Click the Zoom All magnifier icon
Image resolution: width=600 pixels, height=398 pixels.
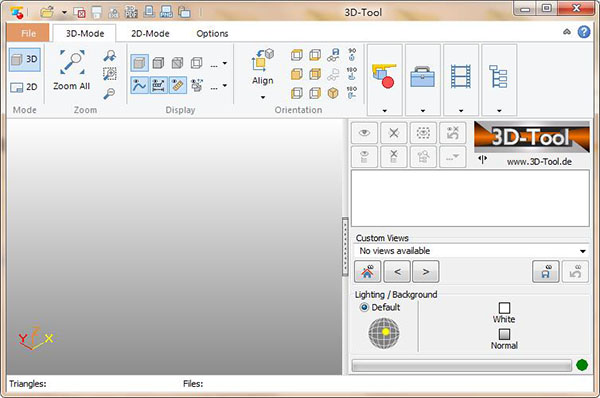[72, 62]
